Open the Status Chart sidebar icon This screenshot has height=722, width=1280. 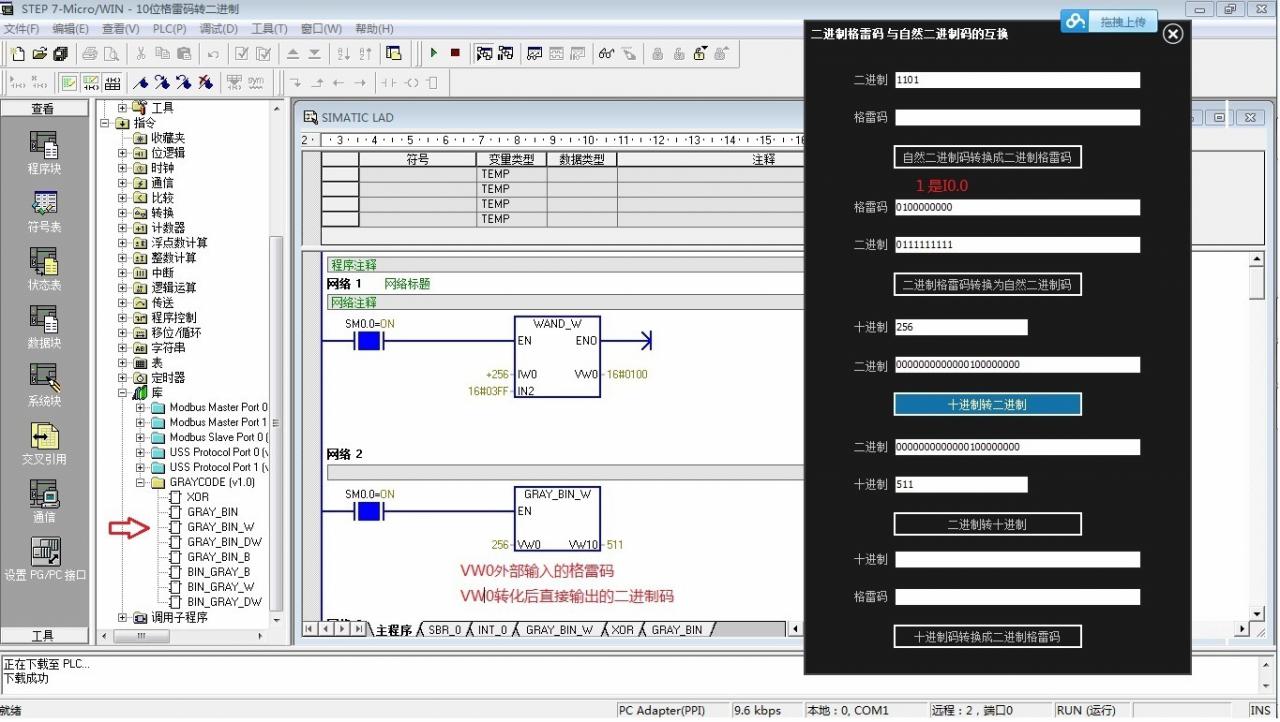44,268
